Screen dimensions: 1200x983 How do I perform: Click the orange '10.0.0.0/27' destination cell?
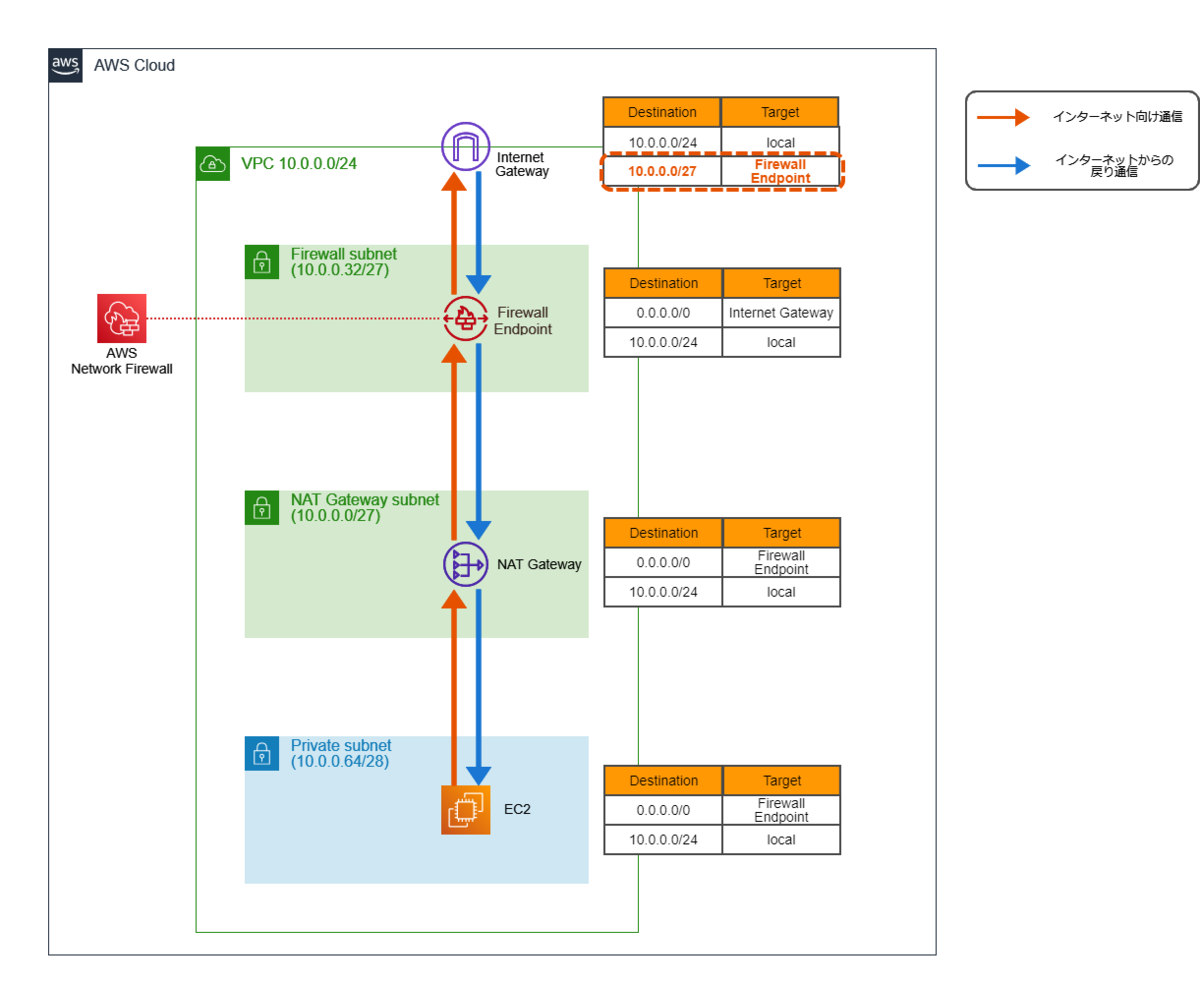[662, 171]
